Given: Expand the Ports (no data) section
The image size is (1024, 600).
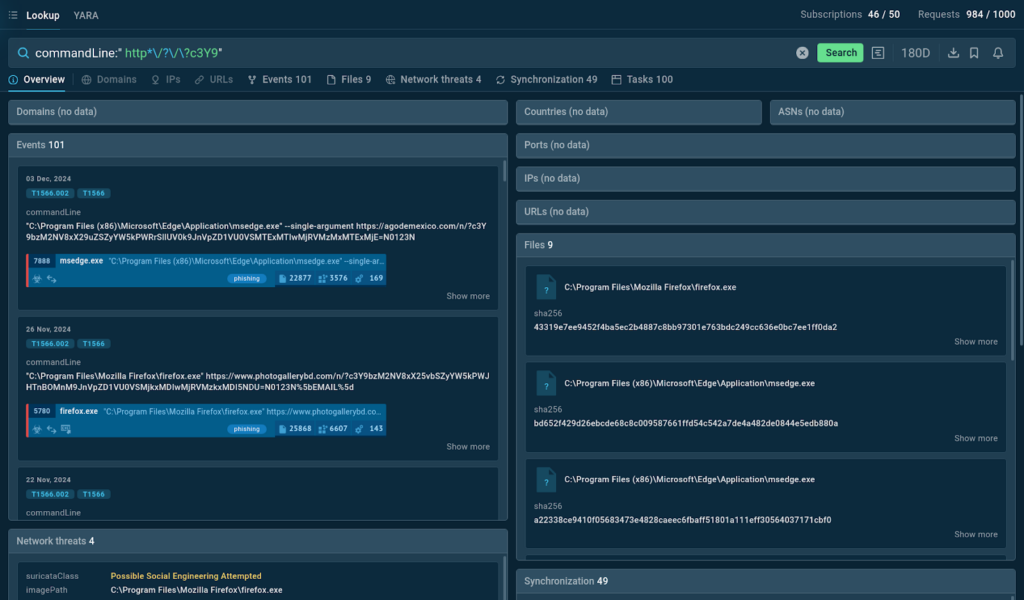Looking at the screenshot, I should [765, 145].
